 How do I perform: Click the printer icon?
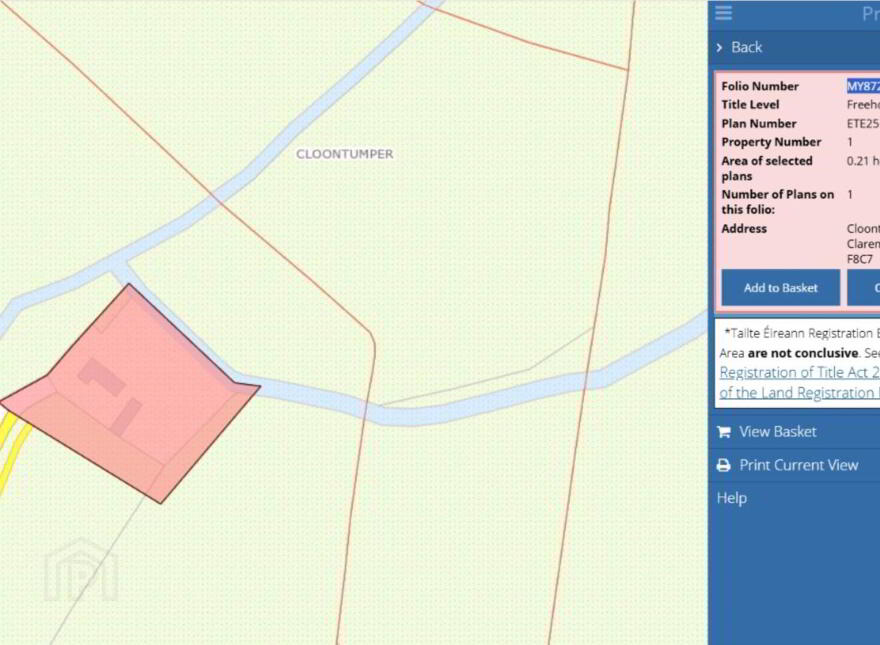[724, 465]
